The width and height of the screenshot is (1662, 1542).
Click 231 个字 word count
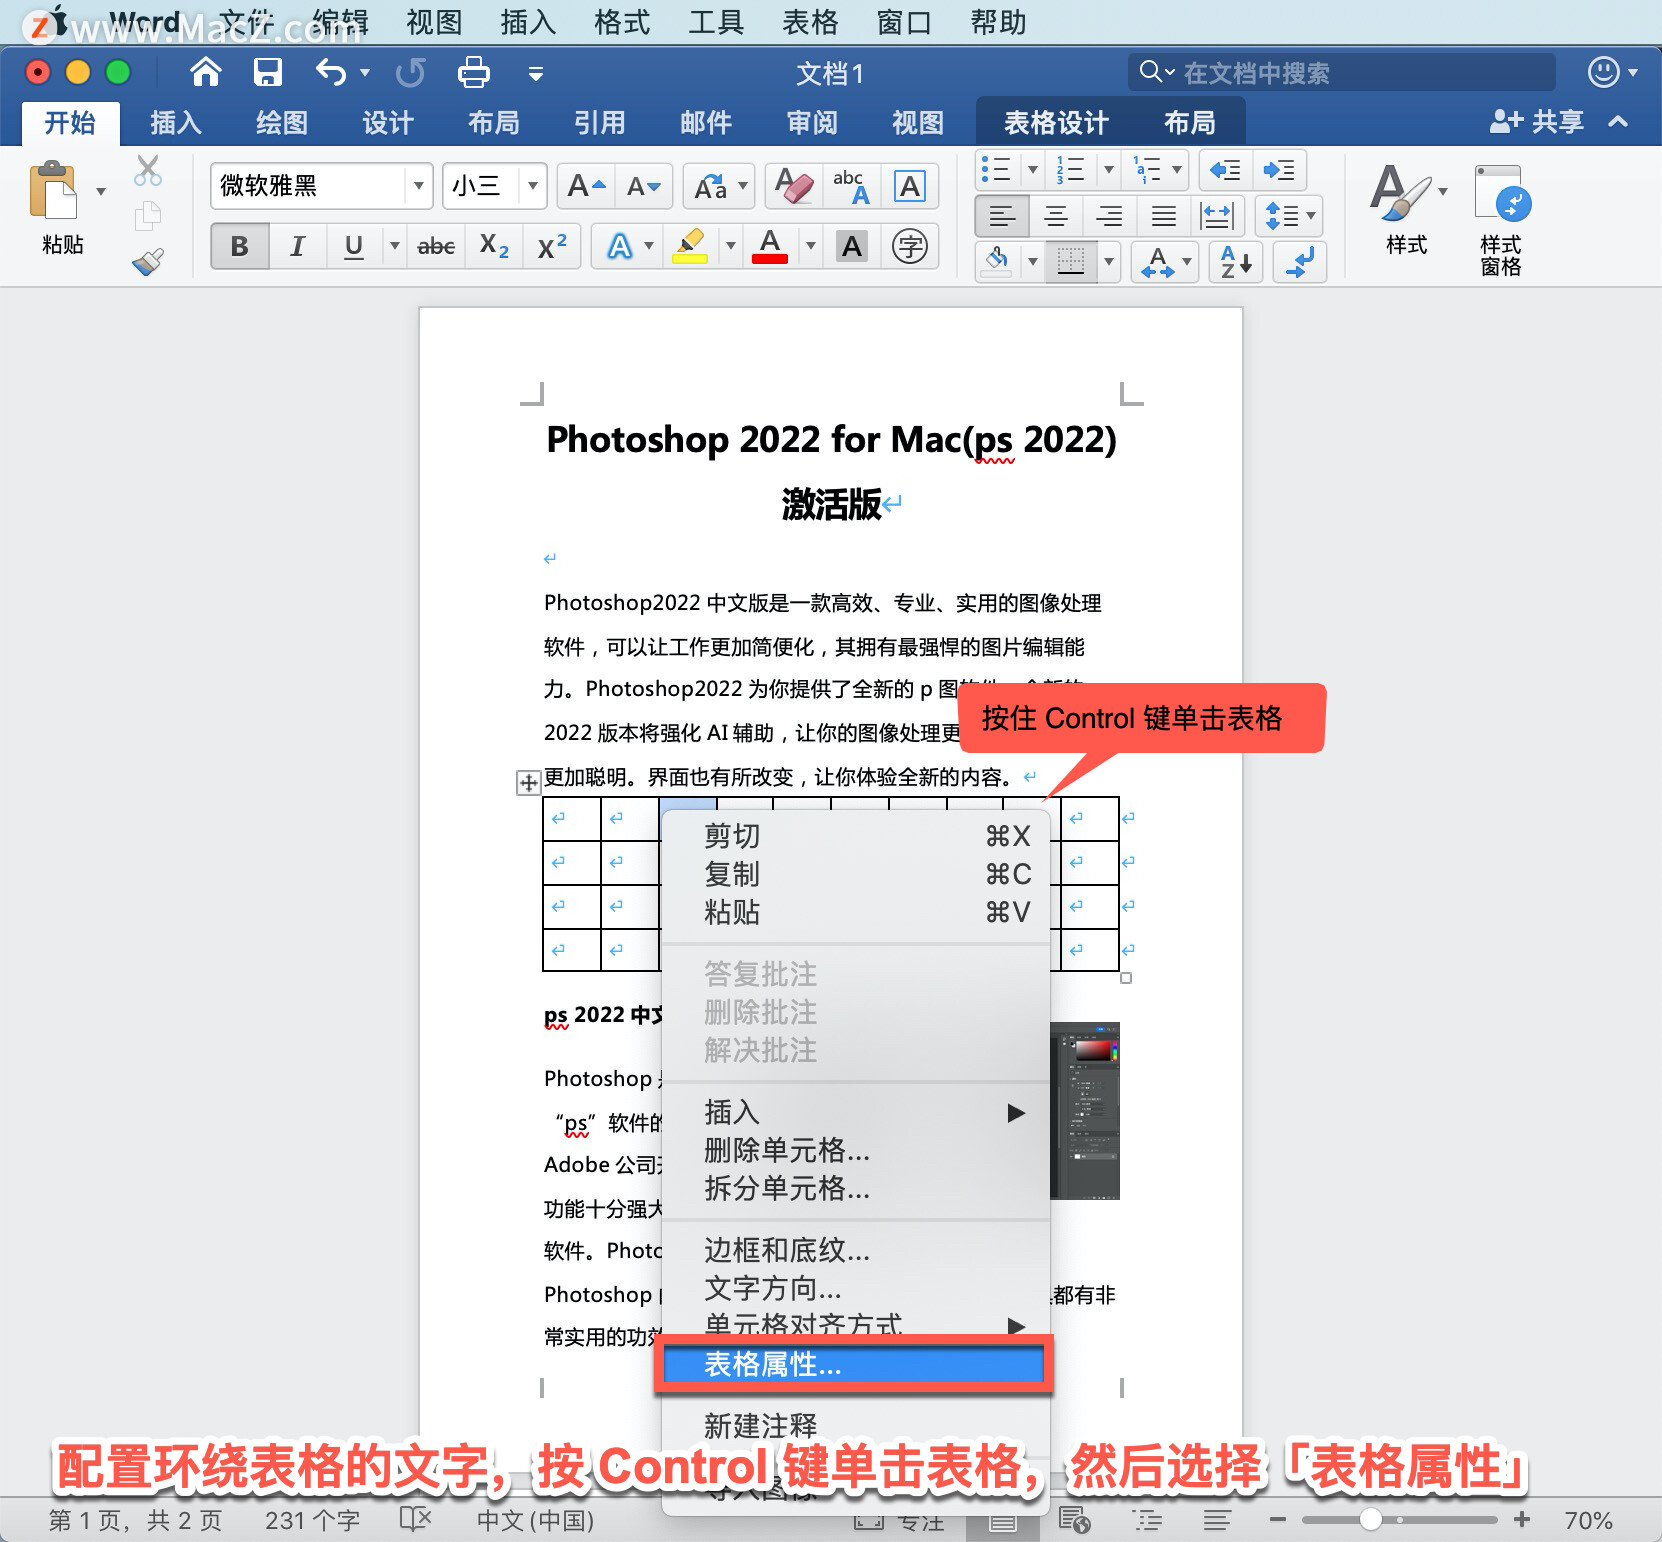[x=312, y=1521]
